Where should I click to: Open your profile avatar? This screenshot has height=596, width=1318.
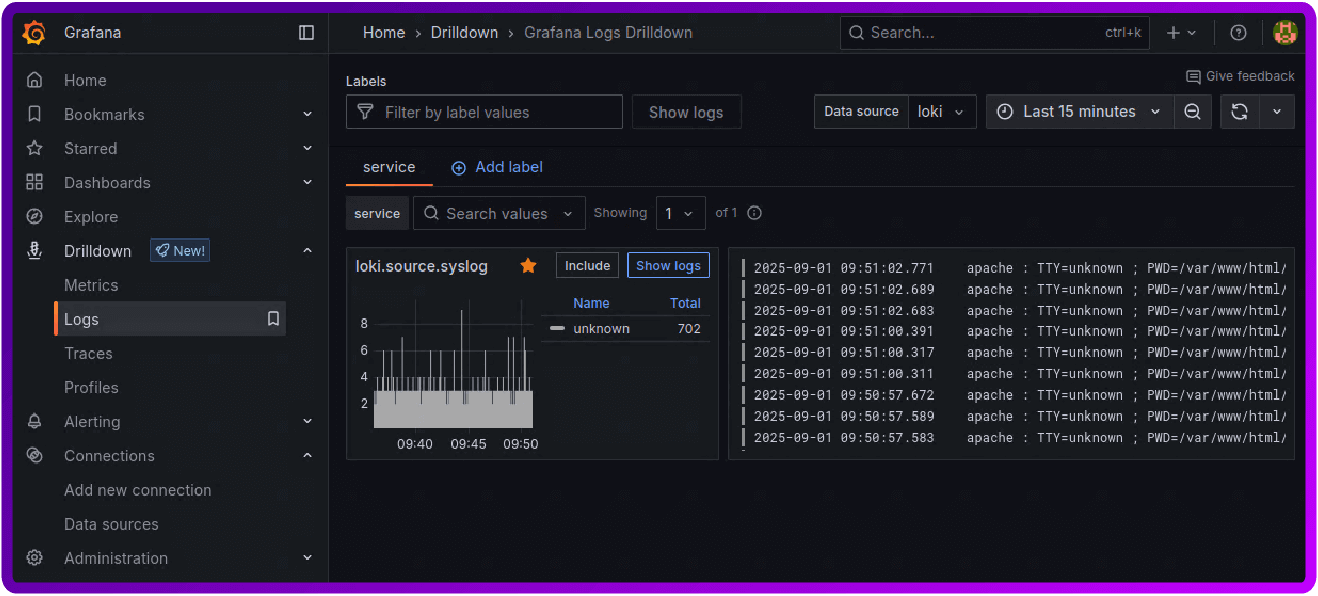(1285, 32)
